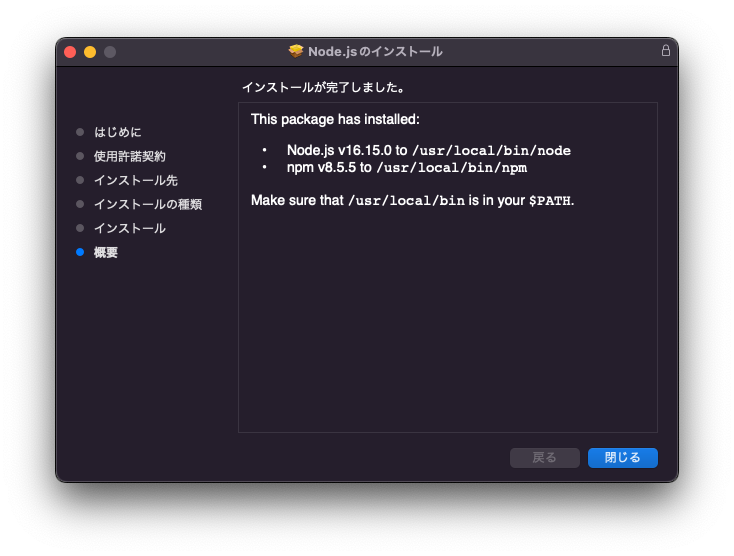The width and height of the screenshot is (734, 556).
Task: Click the Node.js package icon in title
Action: coord(296,51)
